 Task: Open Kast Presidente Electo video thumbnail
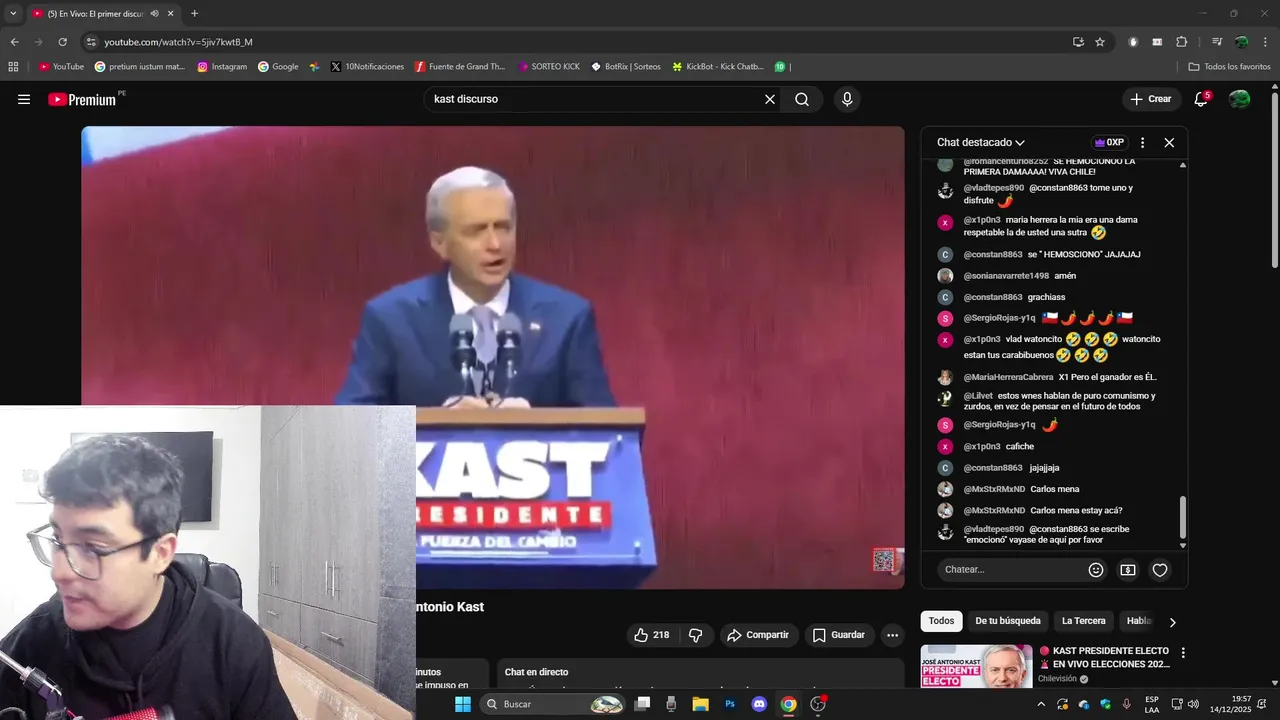pyautogui.click(x=976, y=666)
